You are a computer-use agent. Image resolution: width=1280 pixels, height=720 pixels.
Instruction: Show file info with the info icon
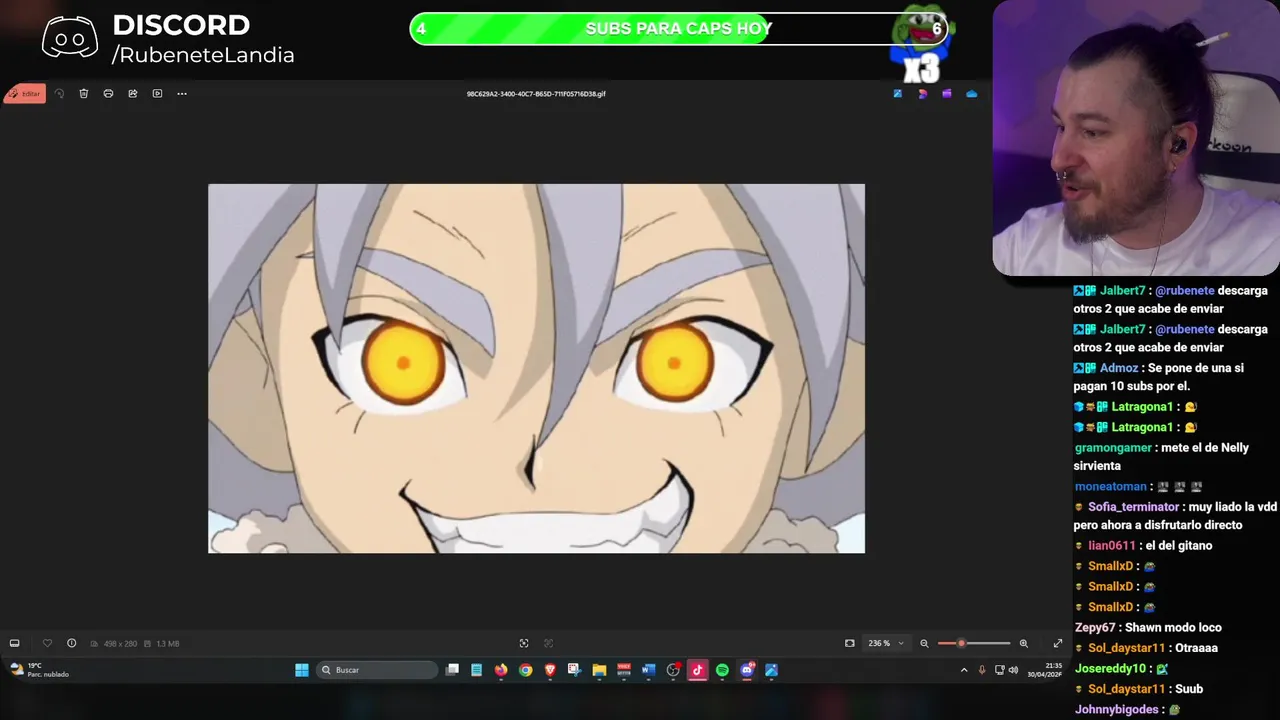(x=71, y=643)
